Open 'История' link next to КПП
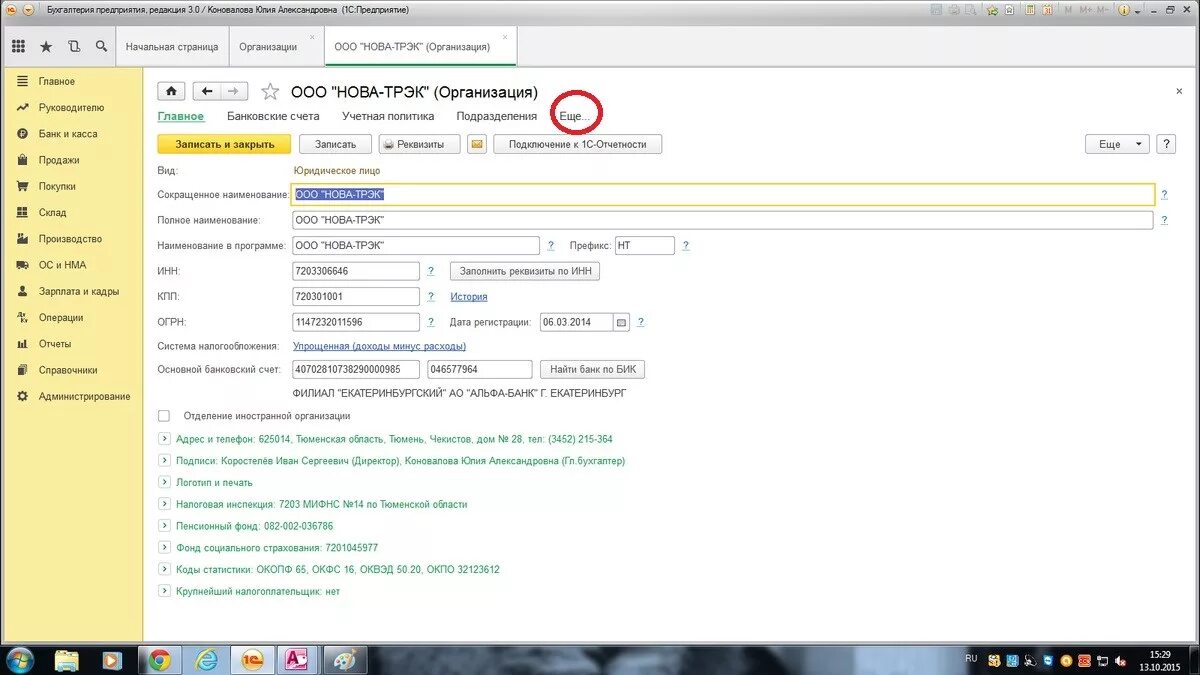The width and height of the screenshot is (1200, 675). click(x=469, y=297)
